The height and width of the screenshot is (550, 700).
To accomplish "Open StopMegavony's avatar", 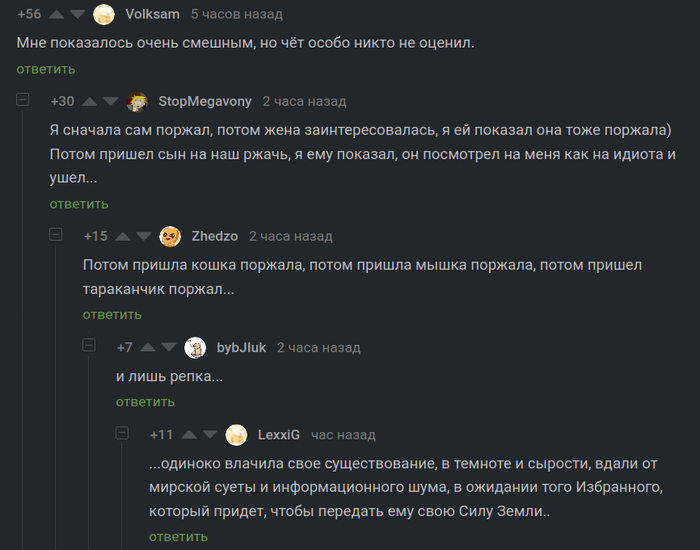I will [137, 101].
